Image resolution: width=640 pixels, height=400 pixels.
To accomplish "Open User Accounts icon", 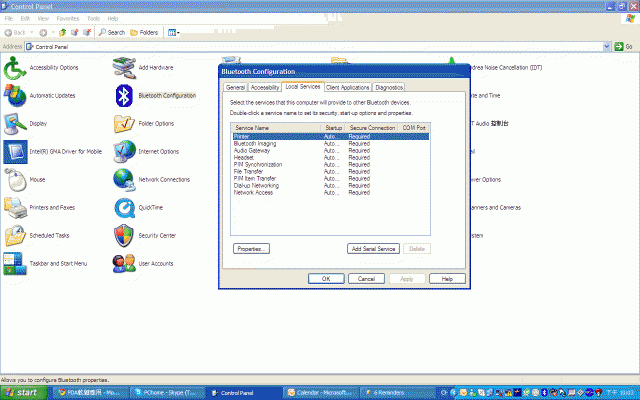I will coord(124,264).
